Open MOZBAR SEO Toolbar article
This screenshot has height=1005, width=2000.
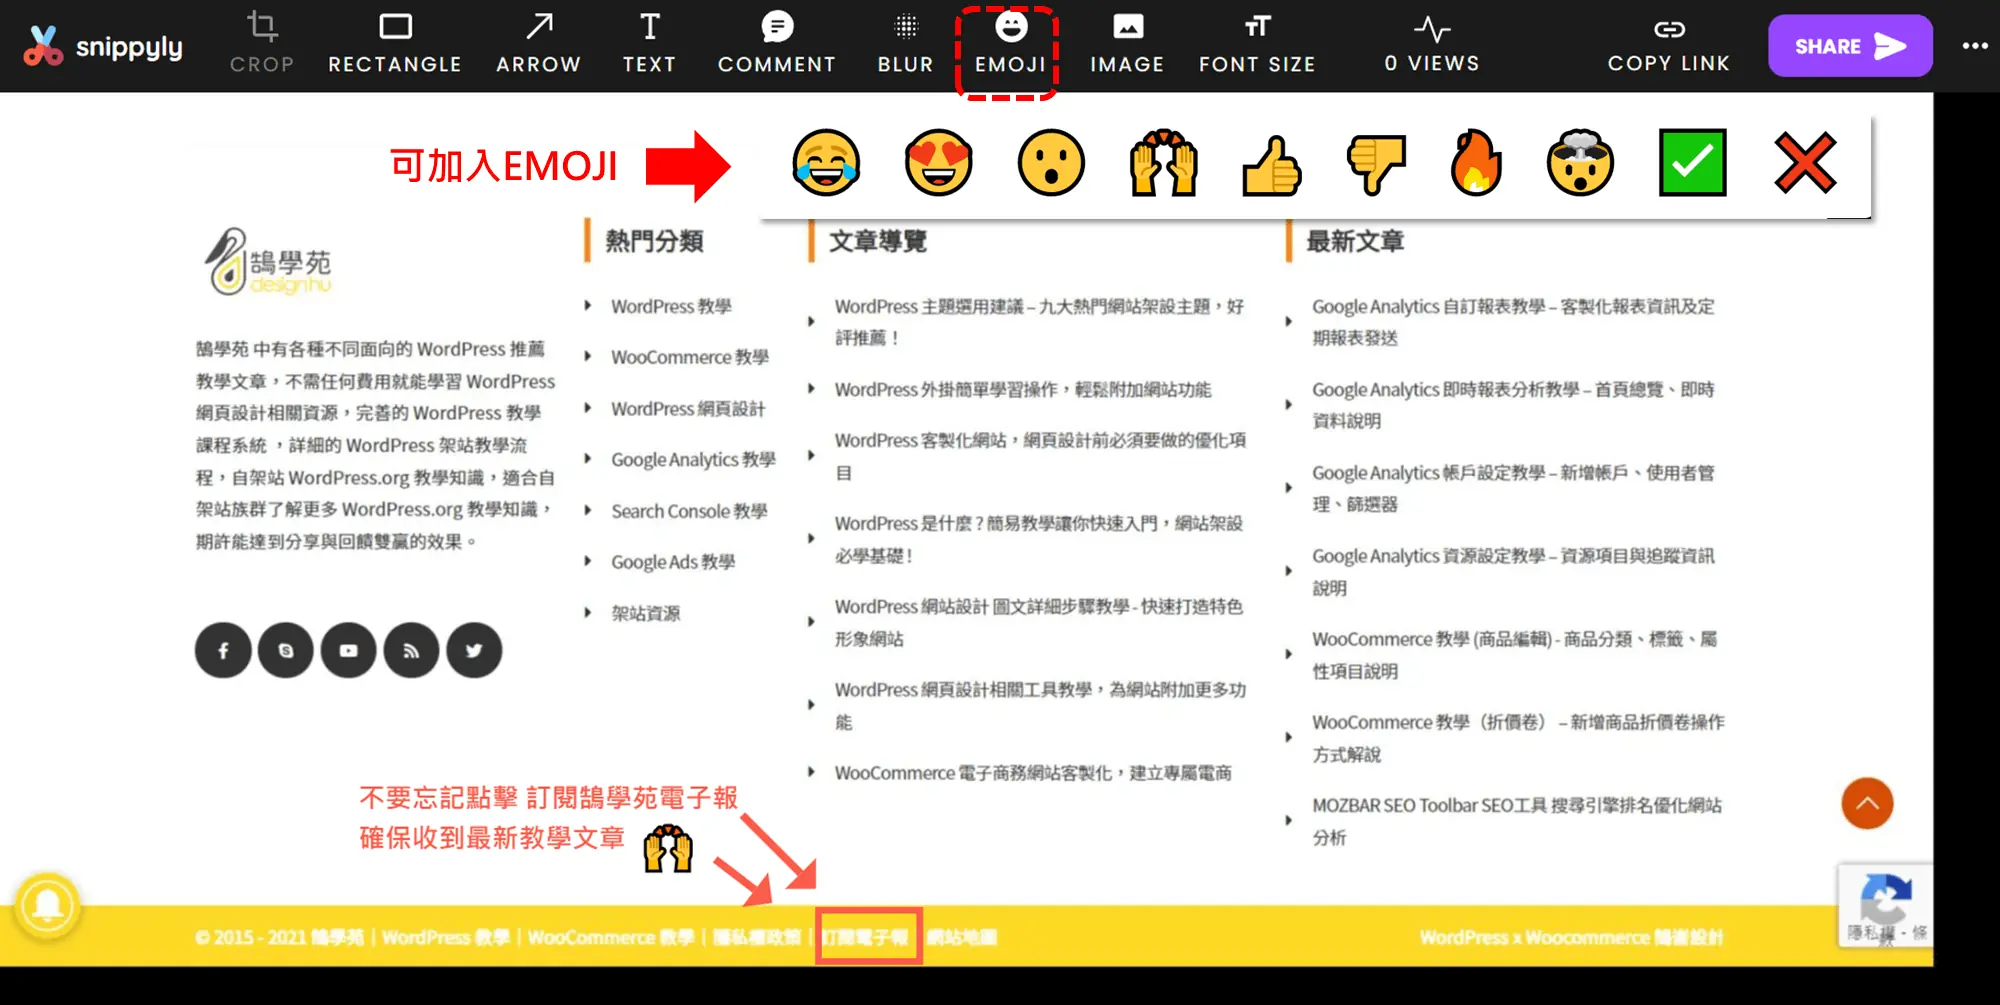[1516, 820]
